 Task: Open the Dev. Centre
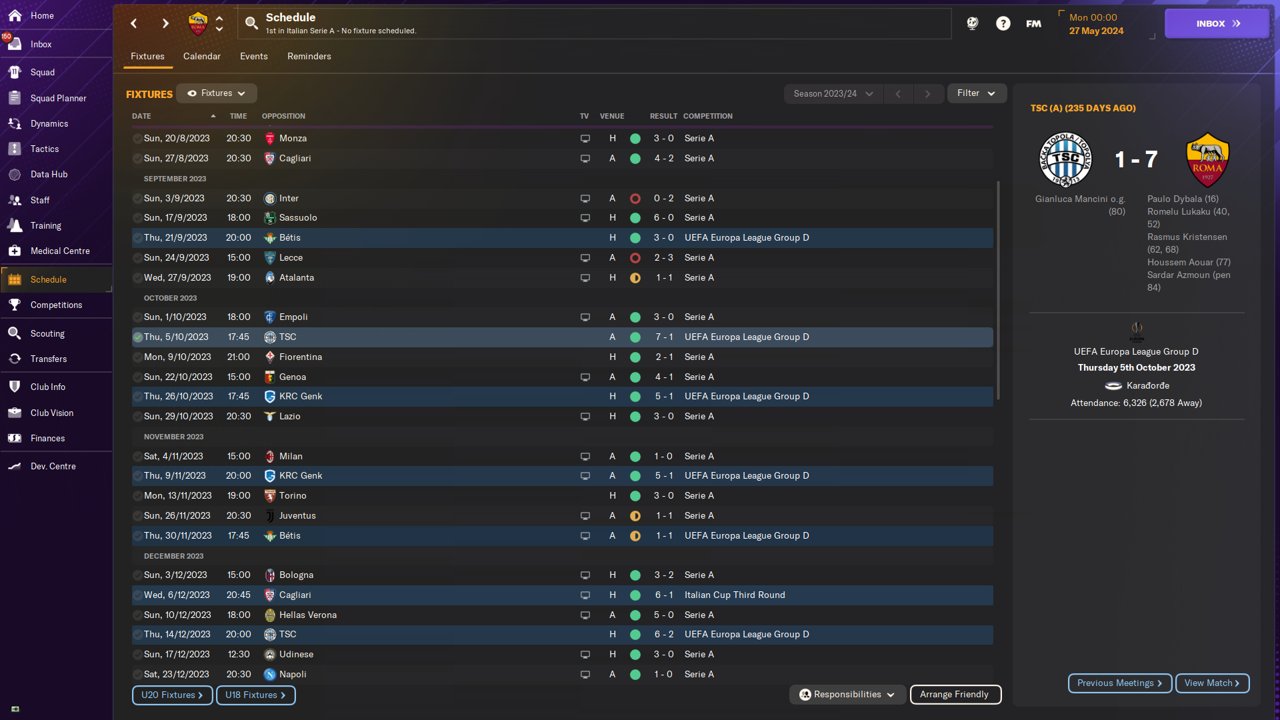pos(52,466)
